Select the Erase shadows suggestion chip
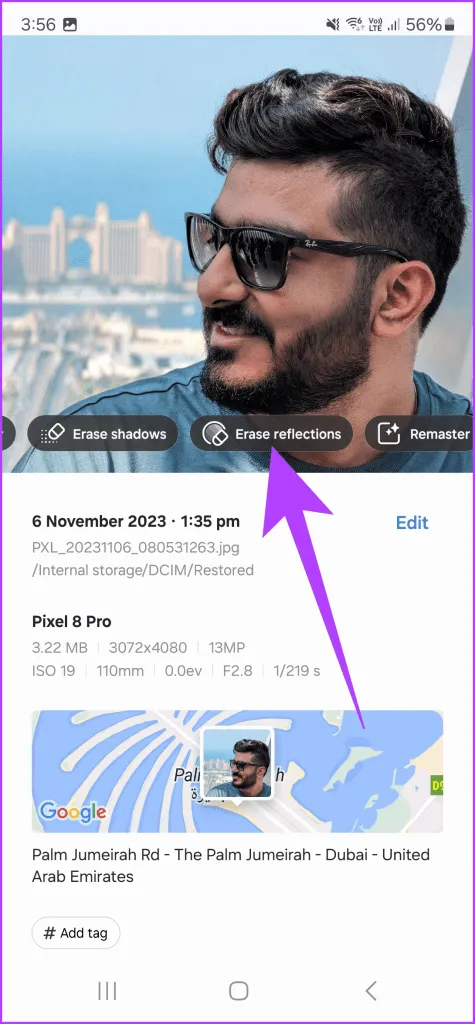Screen dimensions: 475x1024 tap(103, 434)
